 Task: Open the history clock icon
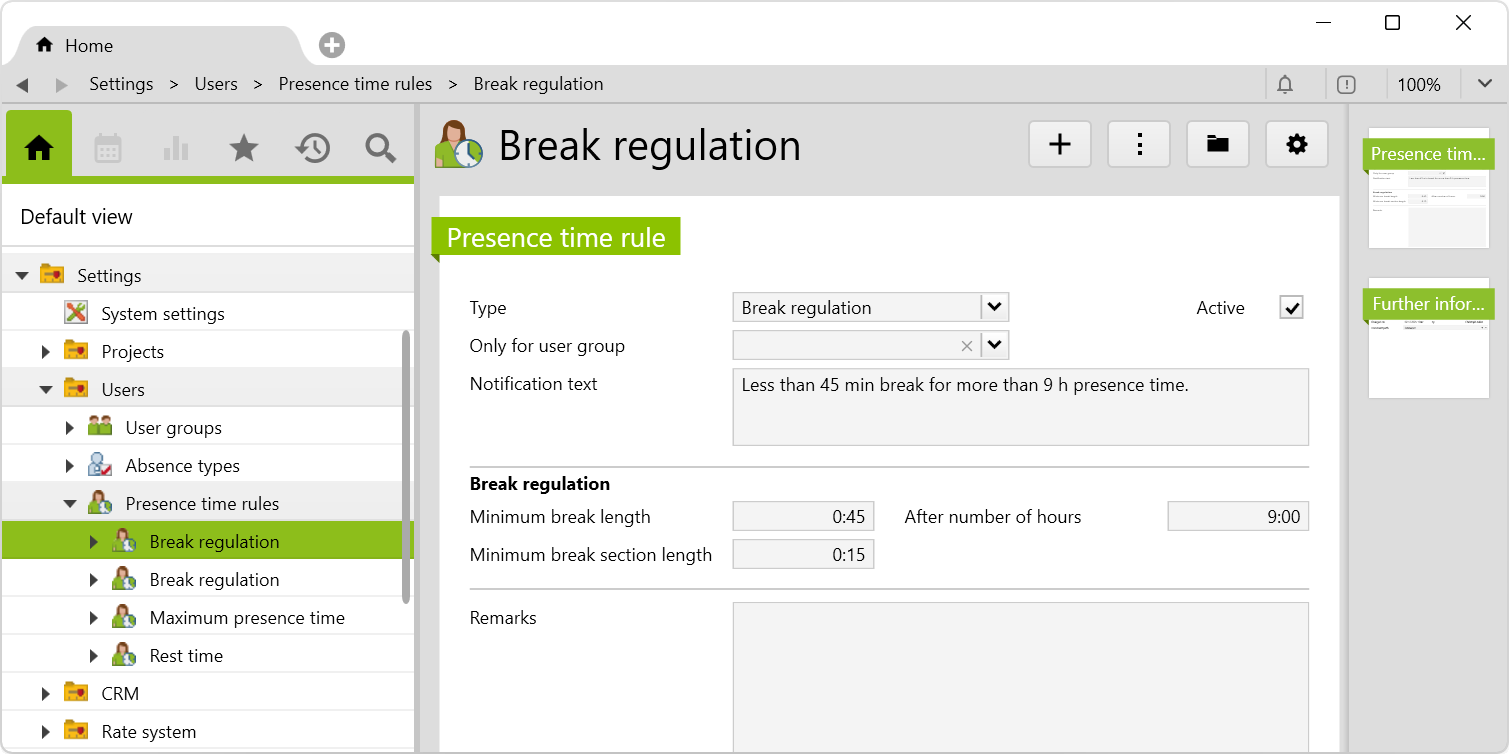(x=312, y=148)
